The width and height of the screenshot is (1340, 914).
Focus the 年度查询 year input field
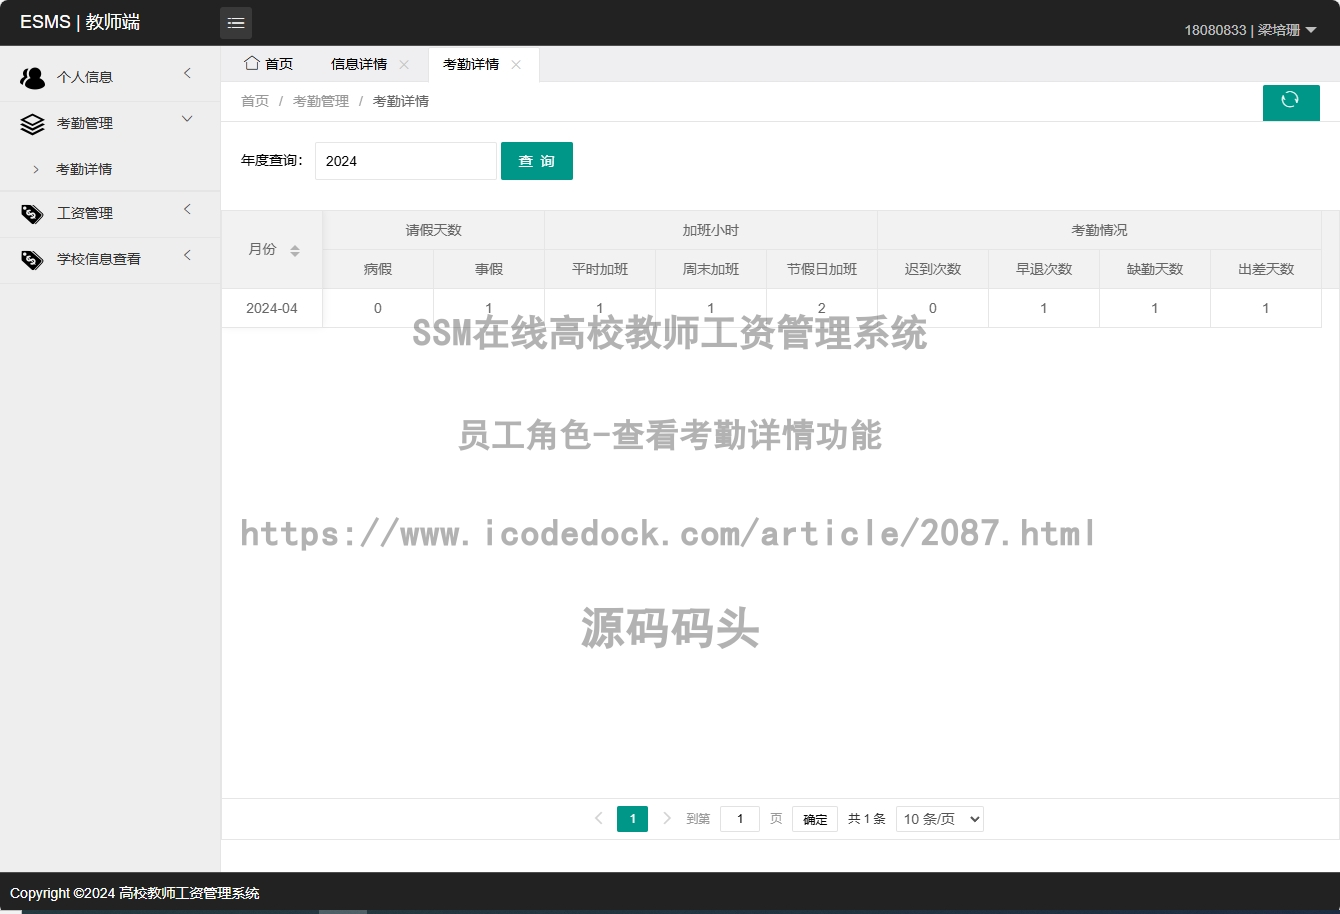point(406,161)
